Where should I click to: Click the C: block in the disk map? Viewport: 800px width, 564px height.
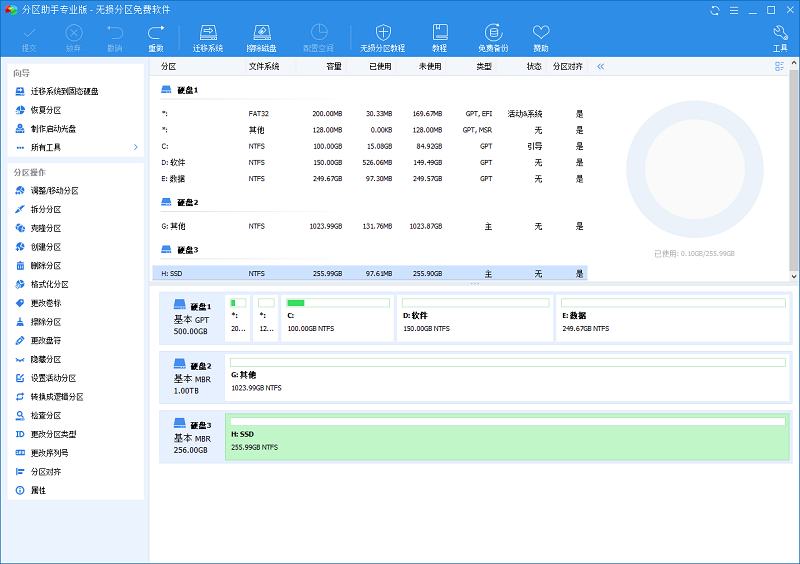point(338,318)
